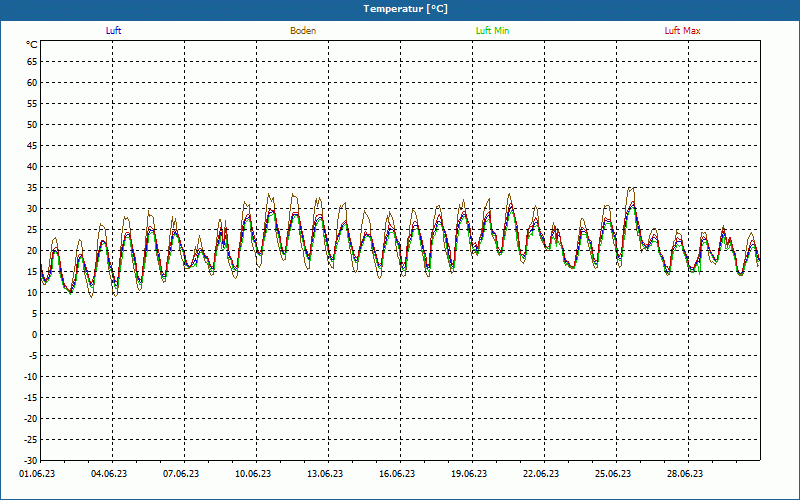
Task: Click the 07.06.23 date label
Action: (181, 474)
